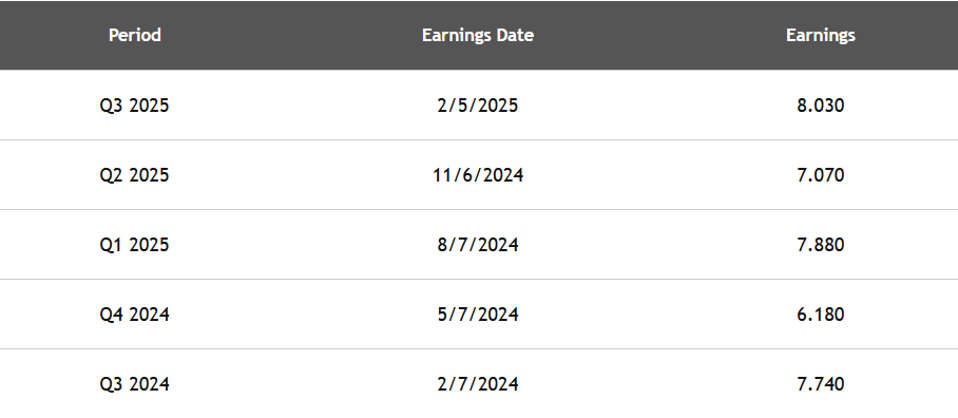Click the 11/6/2024 earnings date
Image resolution: width=958 pixels, height=418 pixels.
pyautogui.click(x=478, y=175)
